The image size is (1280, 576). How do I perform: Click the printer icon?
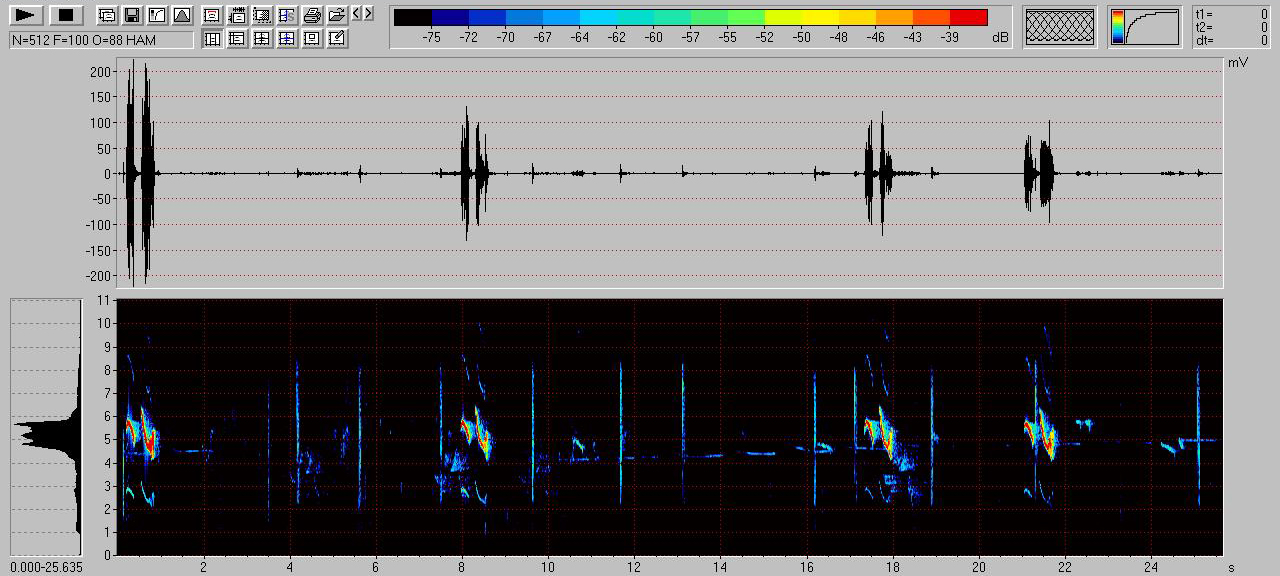312,15
